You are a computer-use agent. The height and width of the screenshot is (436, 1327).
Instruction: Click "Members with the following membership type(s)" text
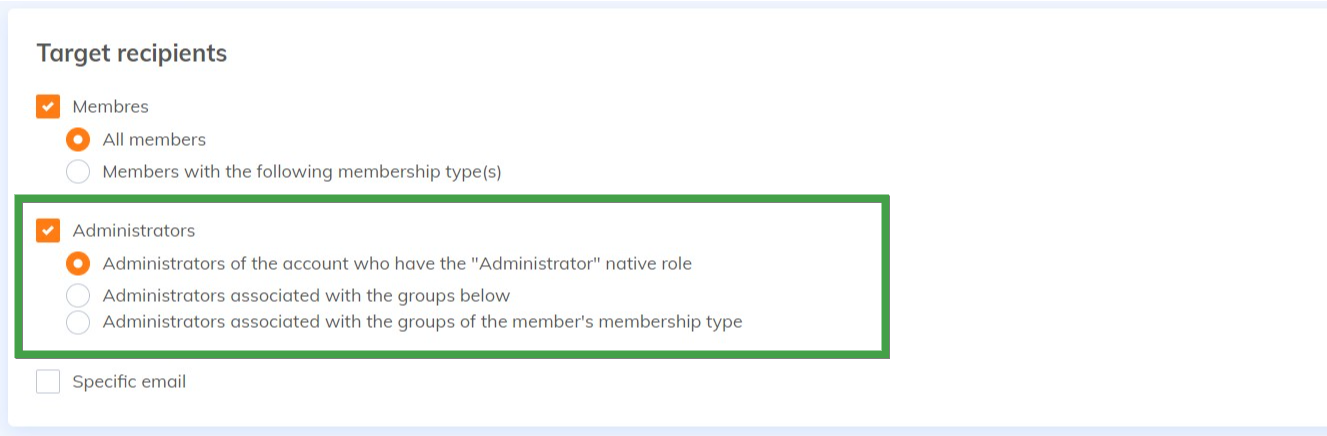coord(302,172)
